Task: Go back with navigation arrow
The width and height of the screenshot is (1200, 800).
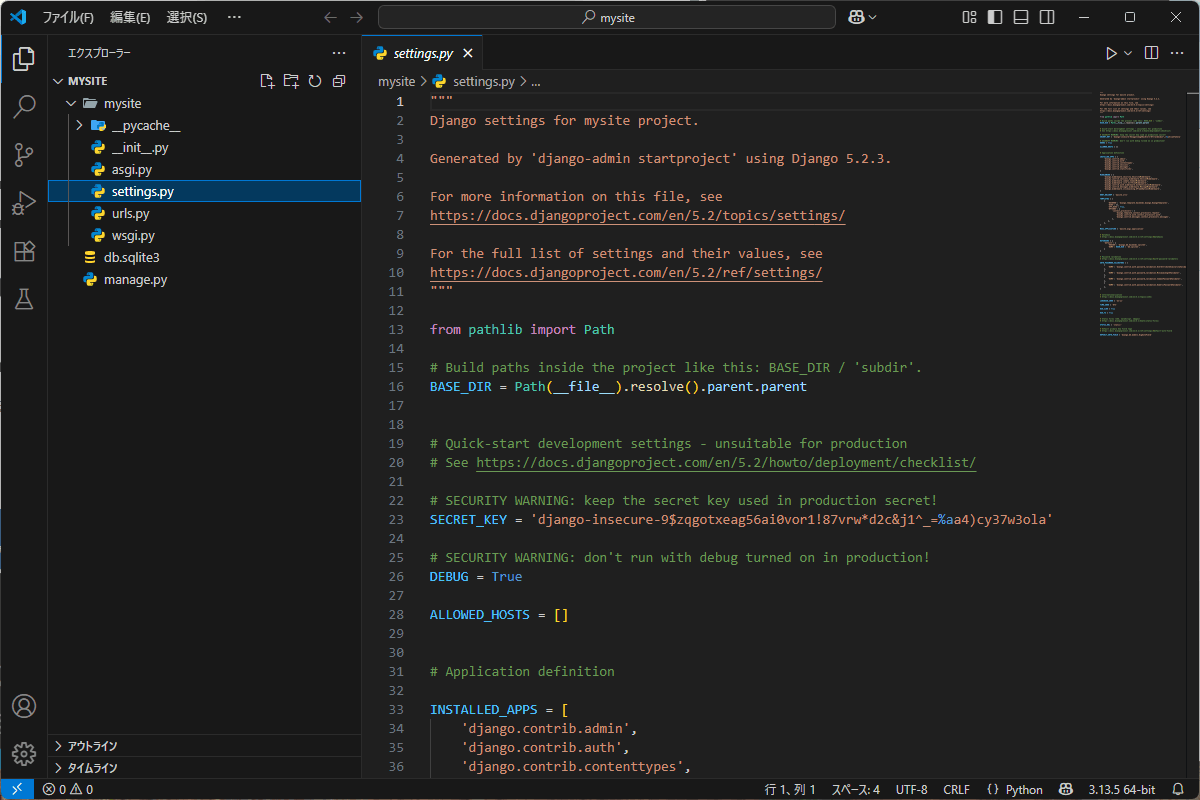Action: (332, 17)
